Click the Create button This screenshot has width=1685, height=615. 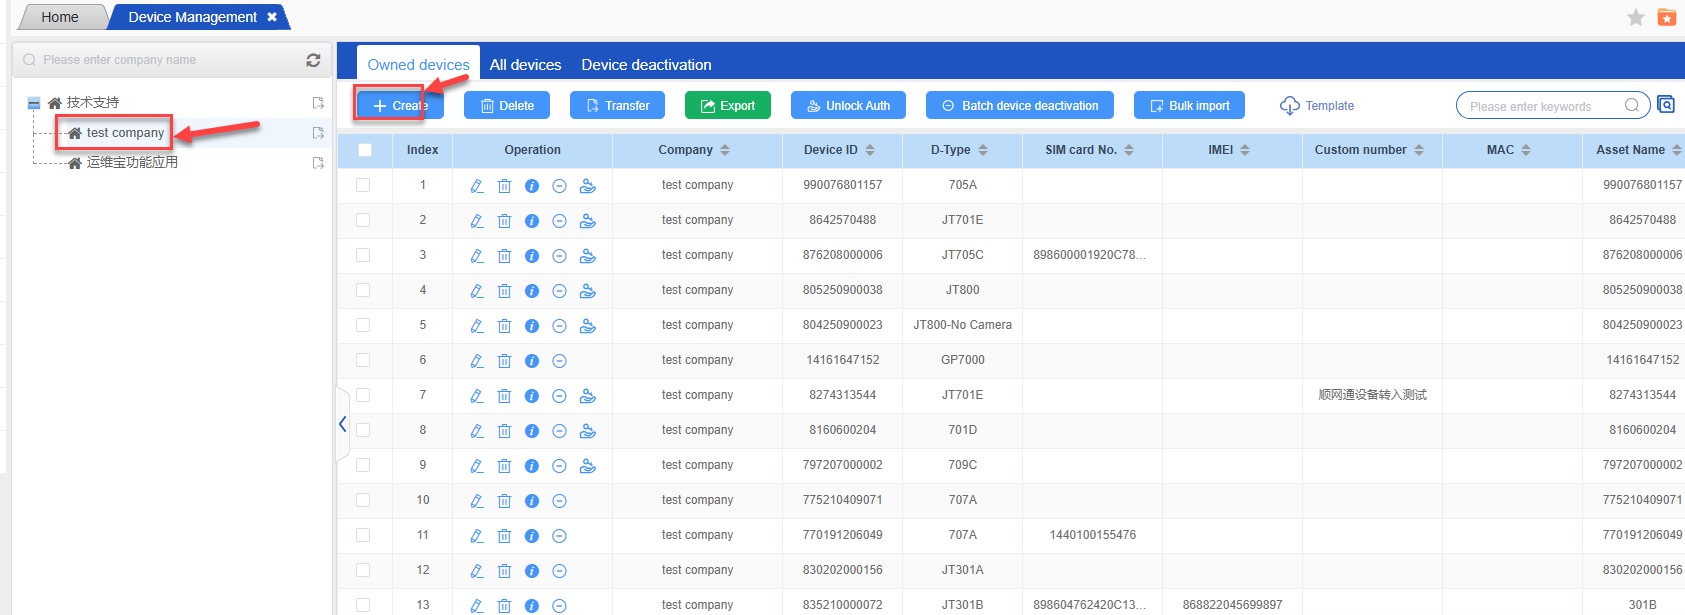click(400, 106)
